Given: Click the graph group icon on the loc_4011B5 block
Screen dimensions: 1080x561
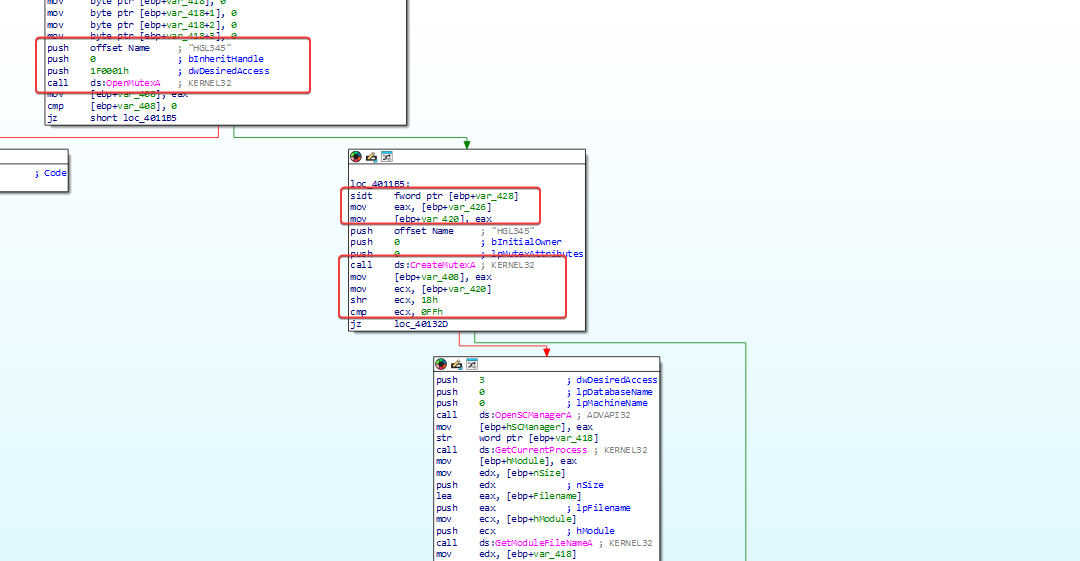Looking at the screenshot, I should [387, 157].
